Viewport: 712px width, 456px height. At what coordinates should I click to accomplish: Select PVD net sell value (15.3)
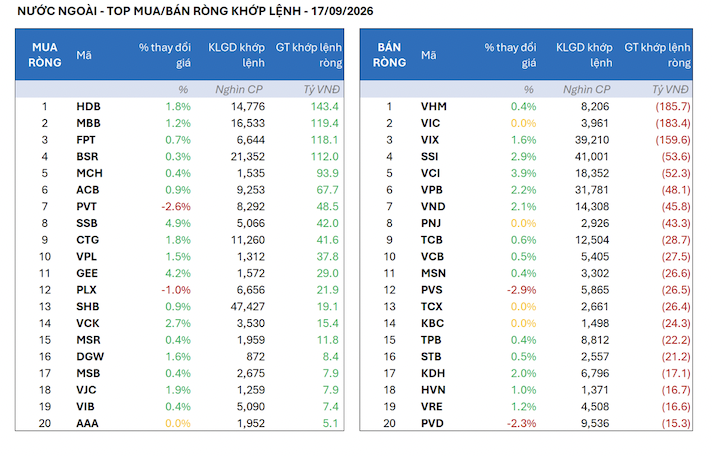point(676,423)
